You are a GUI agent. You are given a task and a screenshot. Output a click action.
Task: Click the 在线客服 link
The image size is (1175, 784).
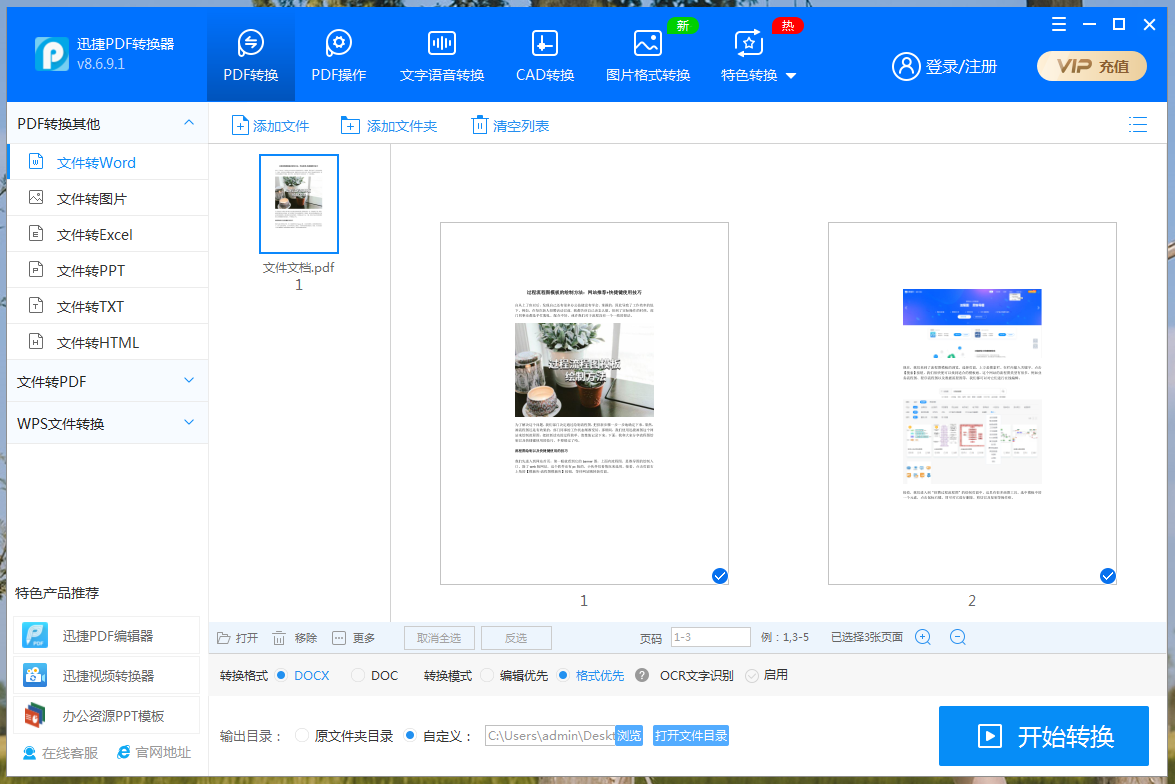click(60, 753)
